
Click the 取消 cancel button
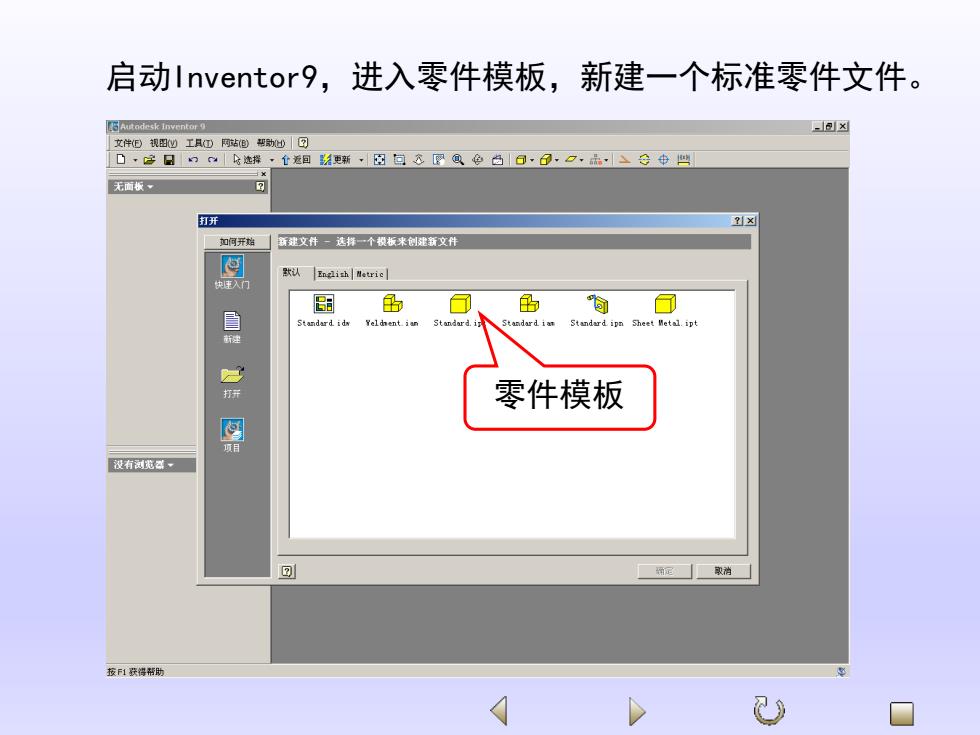(x=723, y=571)
